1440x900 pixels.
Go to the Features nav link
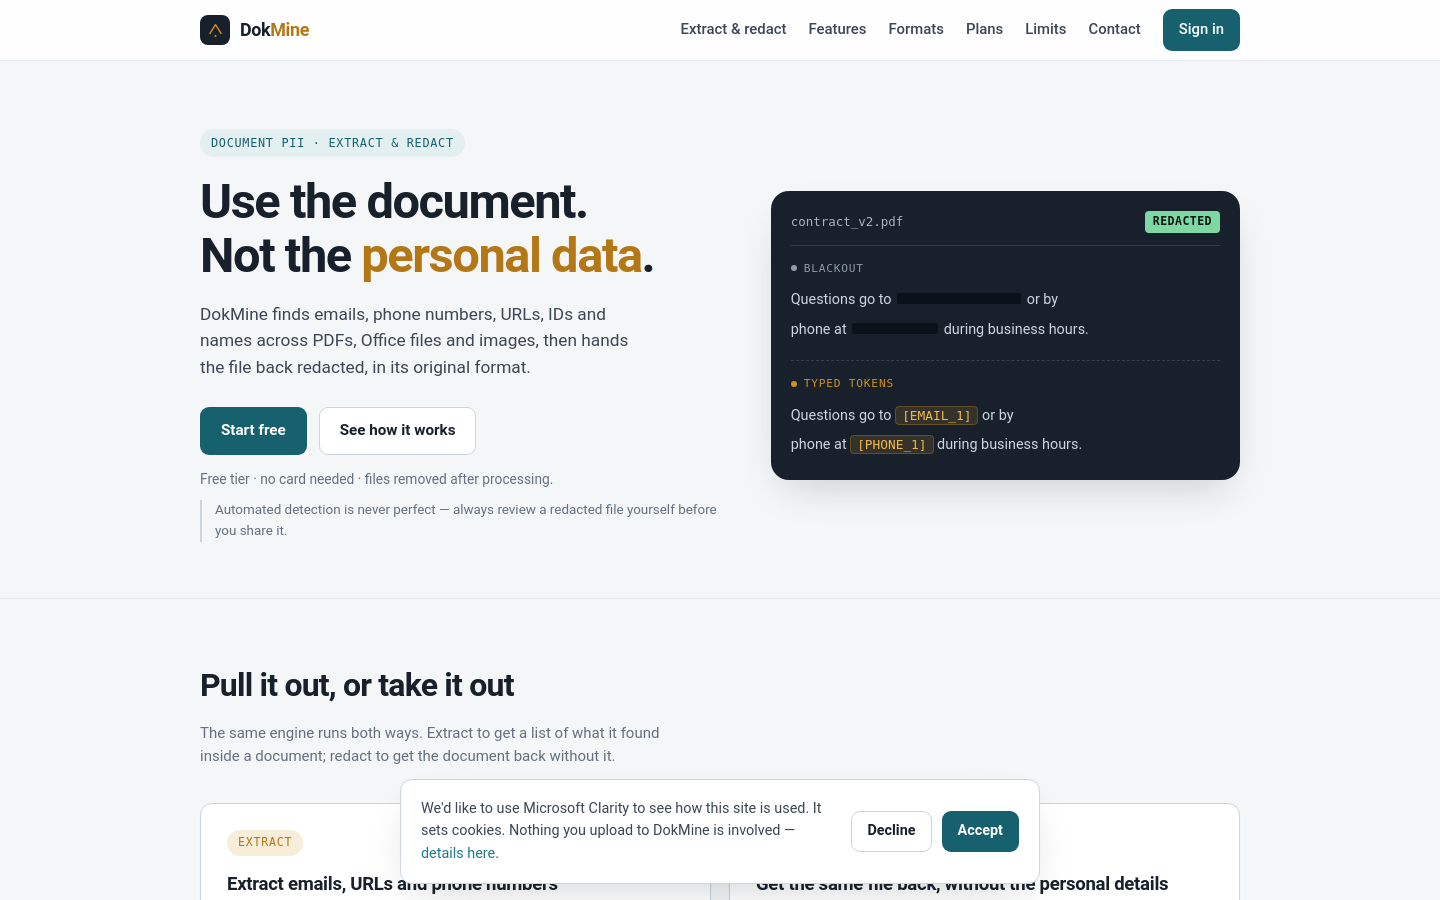(x=837, y=29)
